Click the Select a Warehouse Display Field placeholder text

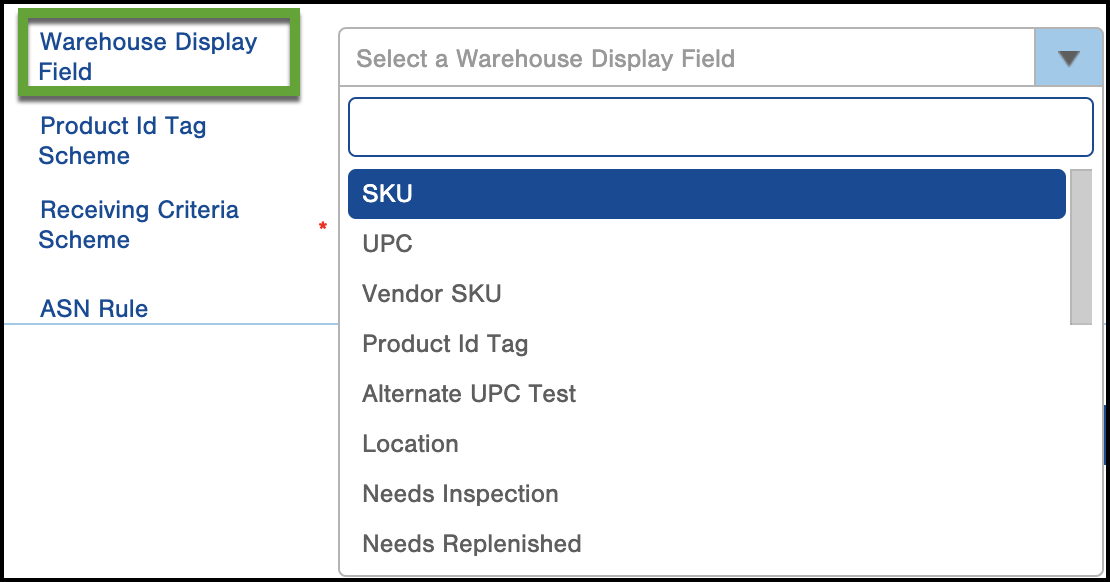pyautogui.click(x=546, y=59)
